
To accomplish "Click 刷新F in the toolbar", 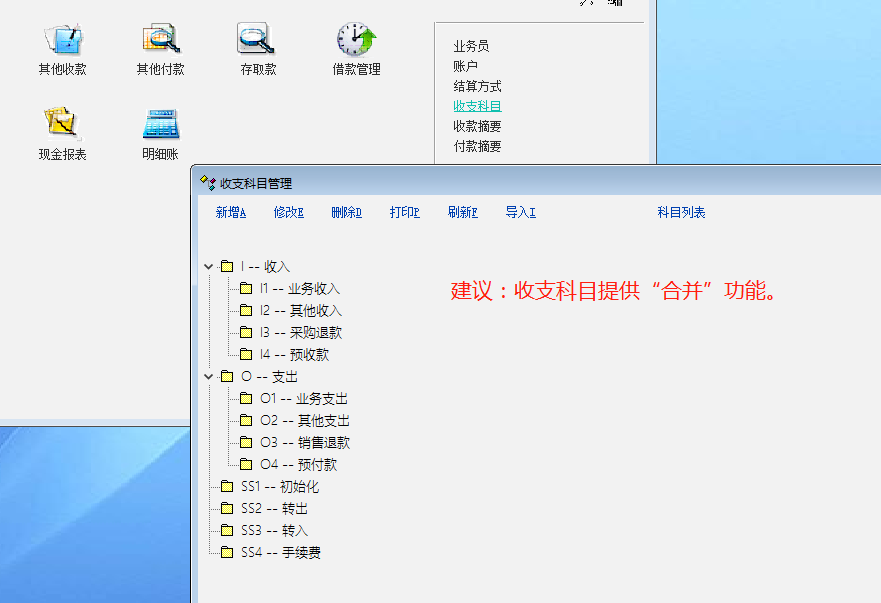I will point(462,213).
